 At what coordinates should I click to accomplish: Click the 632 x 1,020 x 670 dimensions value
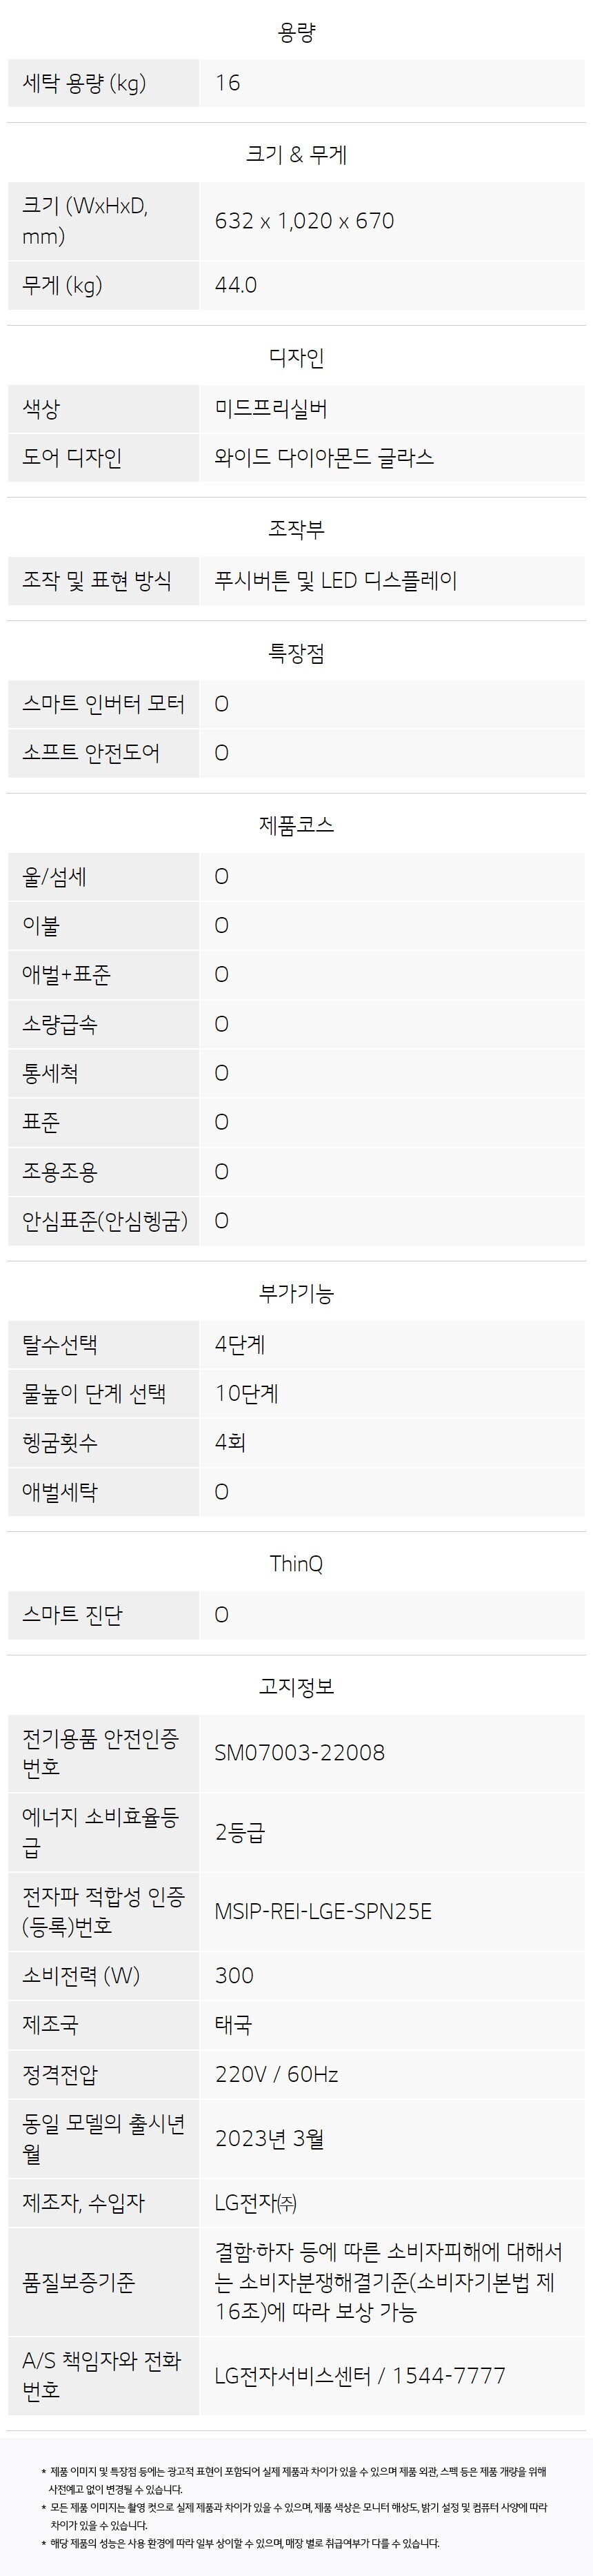(304, 221)
